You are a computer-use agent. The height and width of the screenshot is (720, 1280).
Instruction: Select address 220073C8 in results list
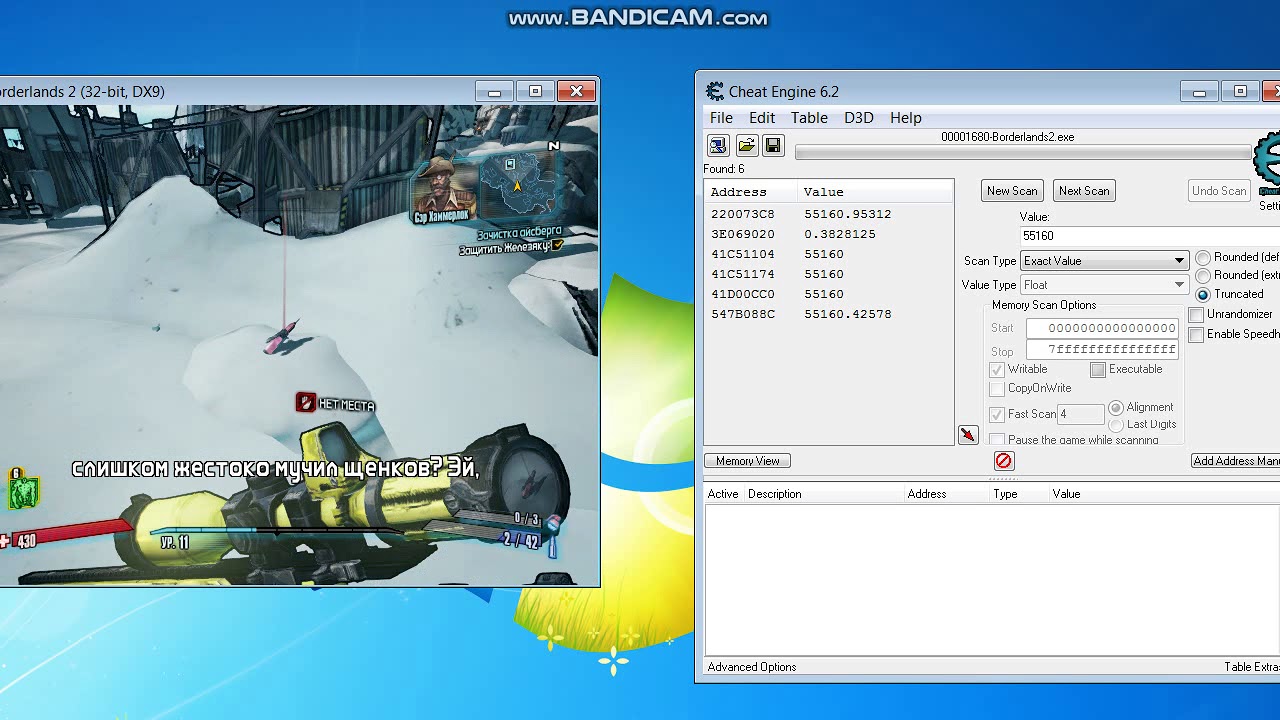743,214
